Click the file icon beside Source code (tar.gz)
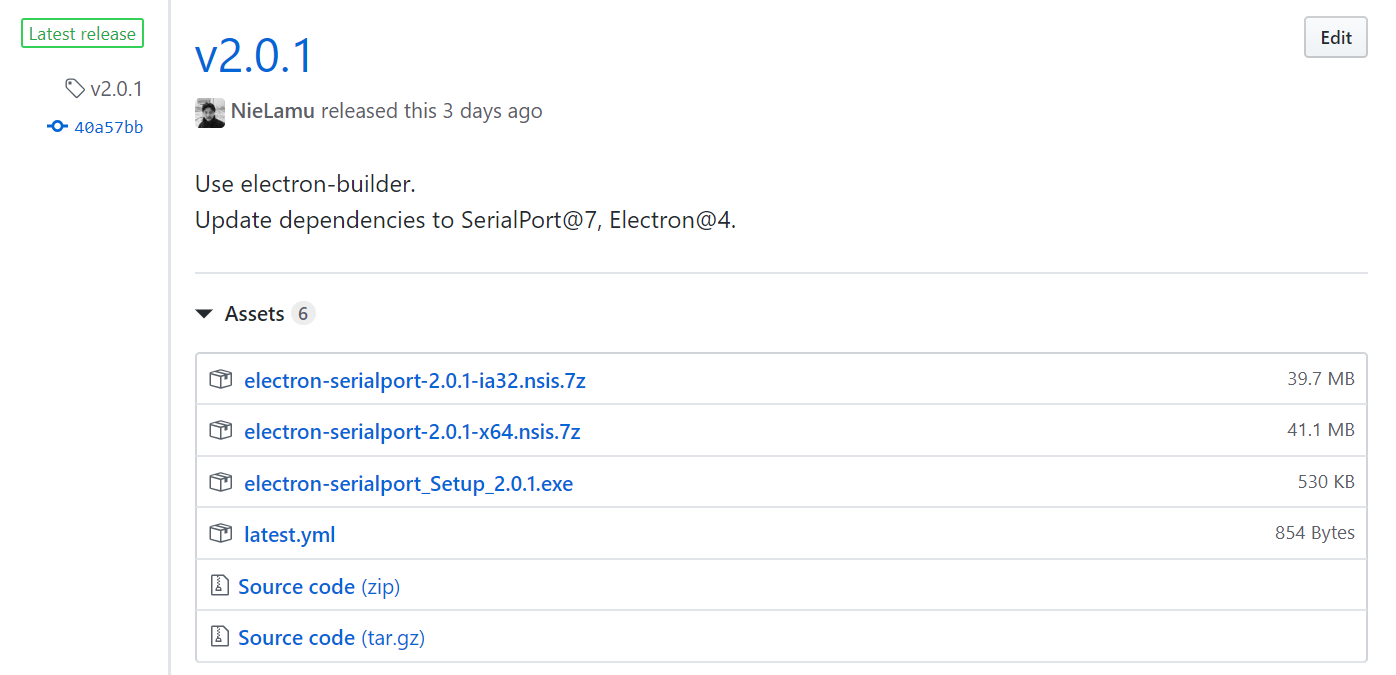Image resolution: width=1396 pixels, height=675 pixels. [219, 636]
